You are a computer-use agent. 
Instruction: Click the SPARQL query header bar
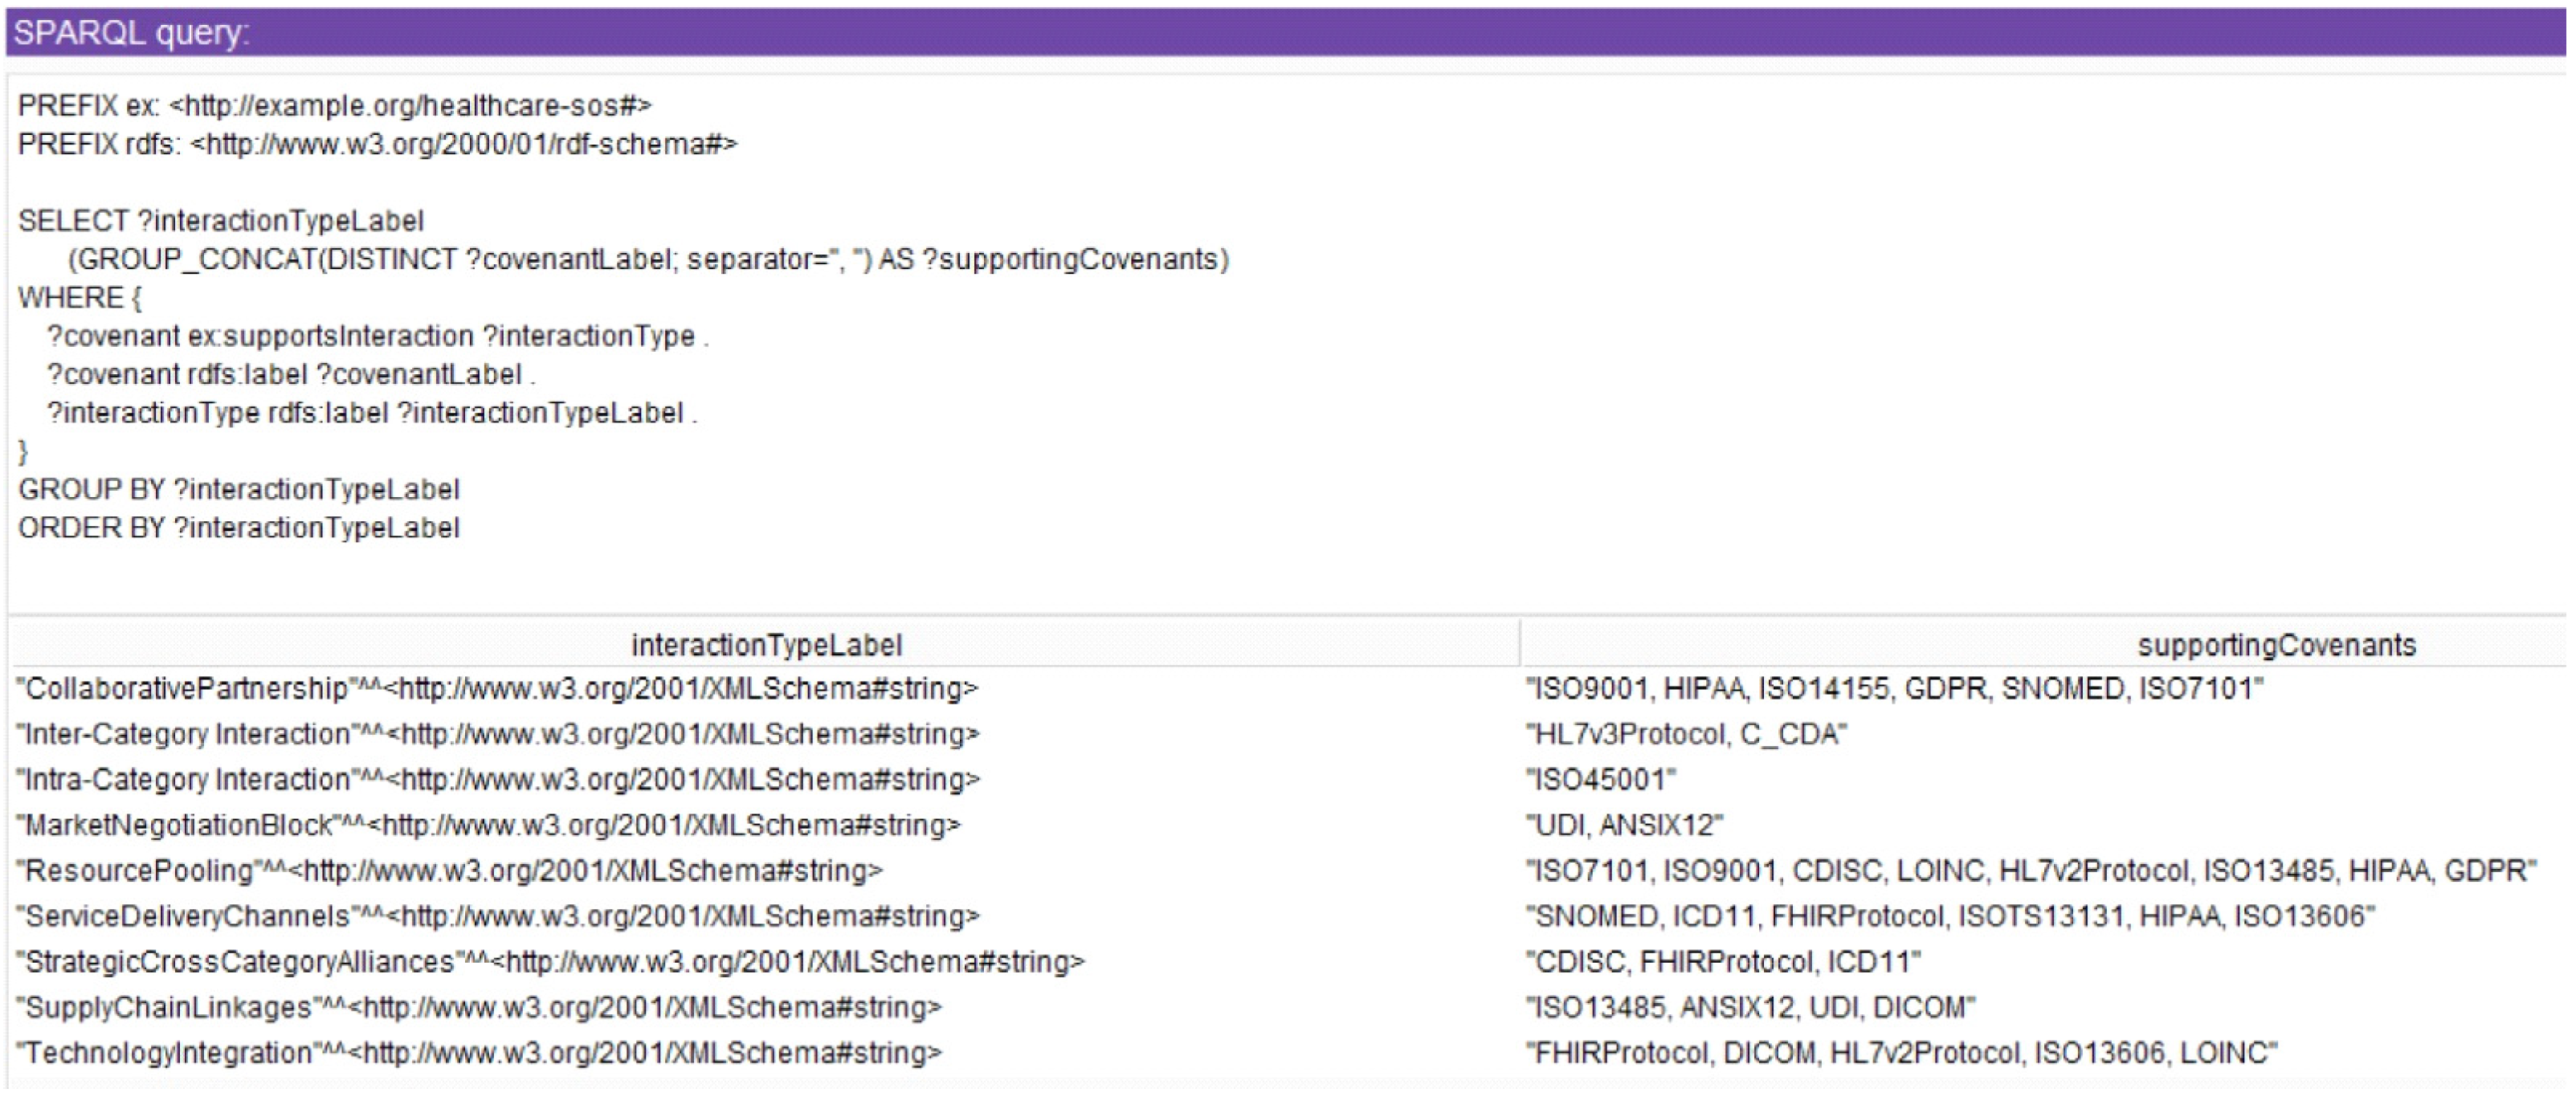tap(1286, 32)
